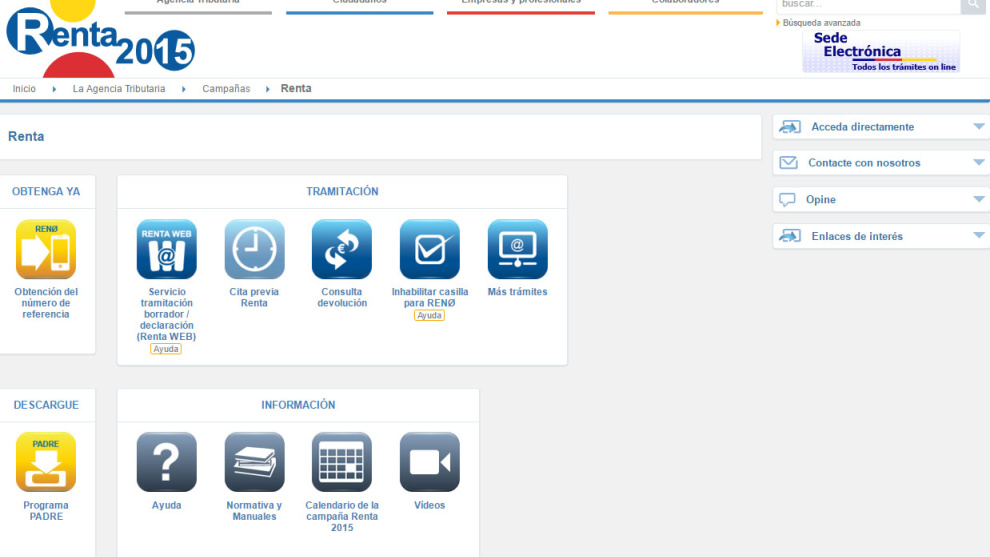Download Programa PADRE icon
Screen dimensions: 990x557
click(46, 462)
